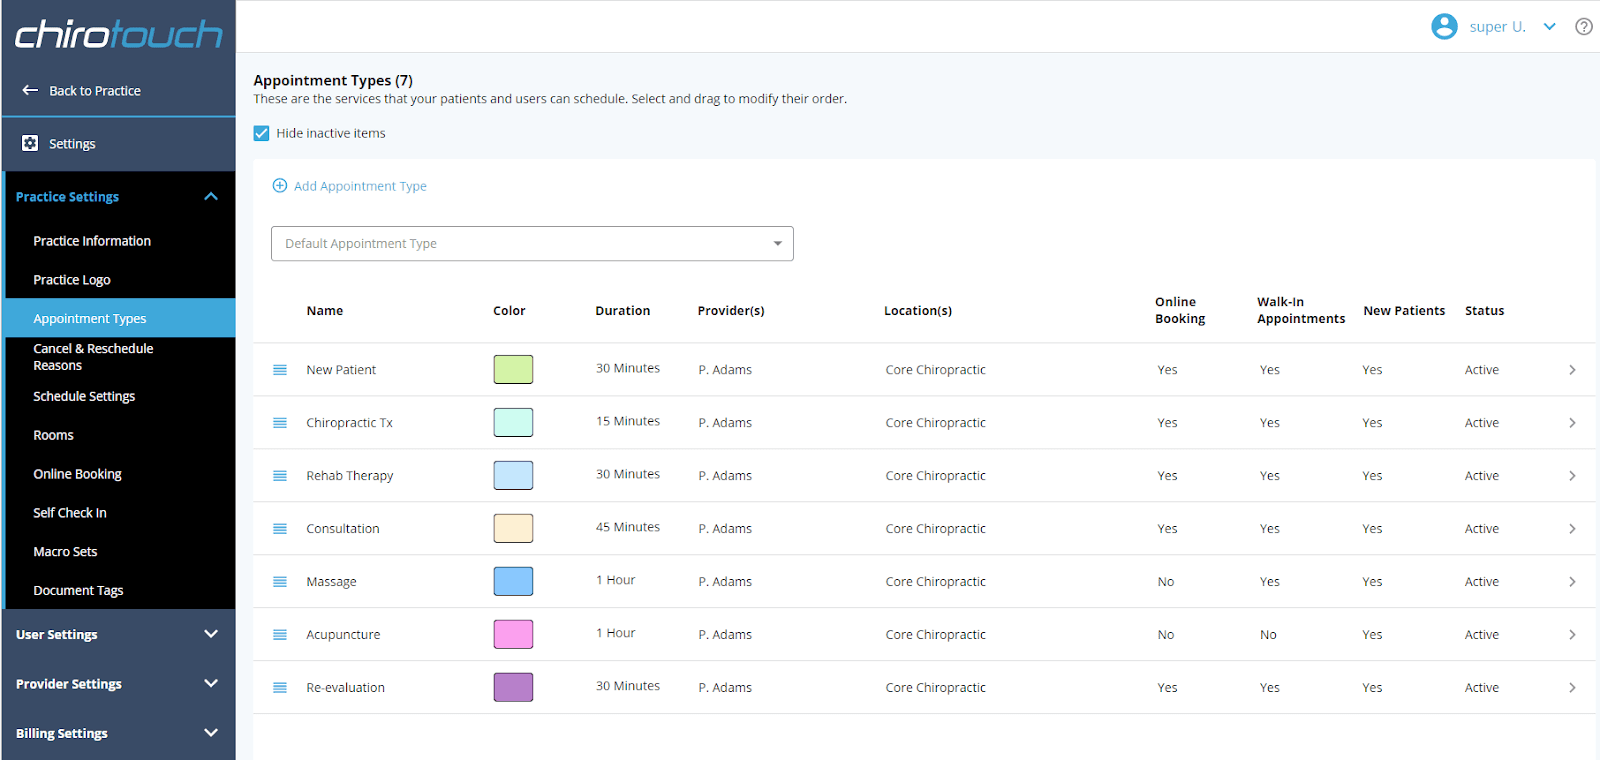The height and width of the screenshot is (760, 1600).
Task: Open the user account dropdown chevron
Action: pos(1549,26)
